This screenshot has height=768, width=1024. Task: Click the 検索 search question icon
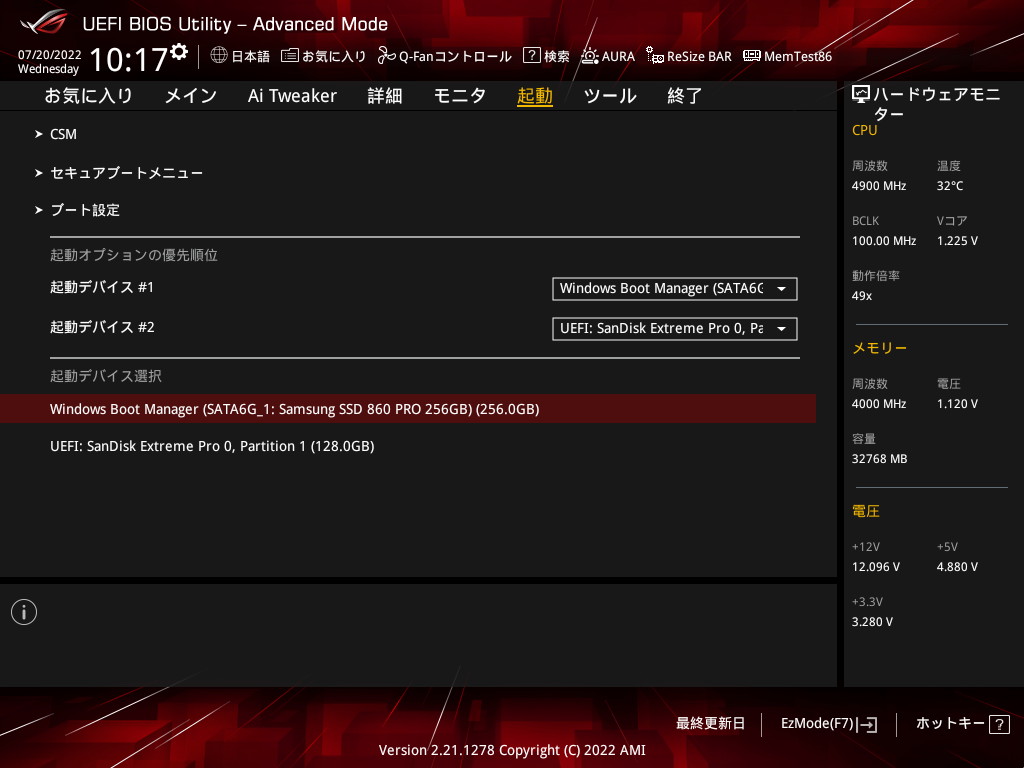pyautogui.click(x=532, y=56)
